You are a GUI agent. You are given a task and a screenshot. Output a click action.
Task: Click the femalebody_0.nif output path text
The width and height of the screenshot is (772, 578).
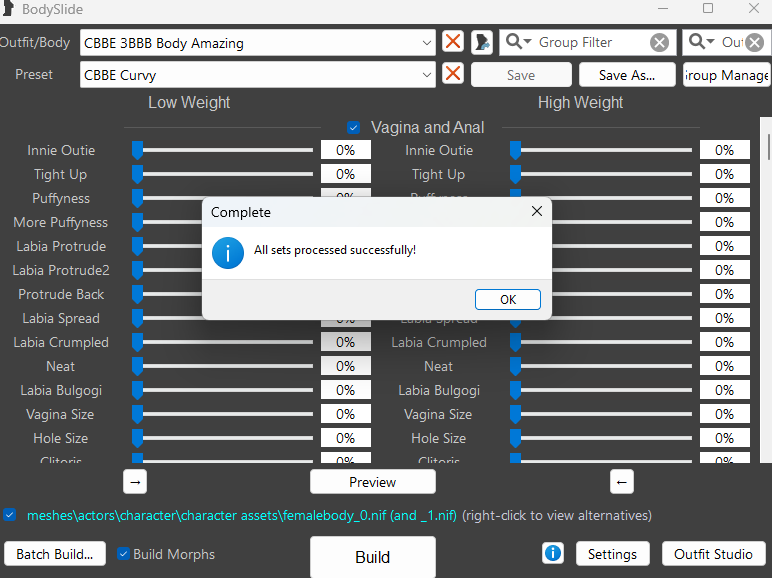point(242,515)
